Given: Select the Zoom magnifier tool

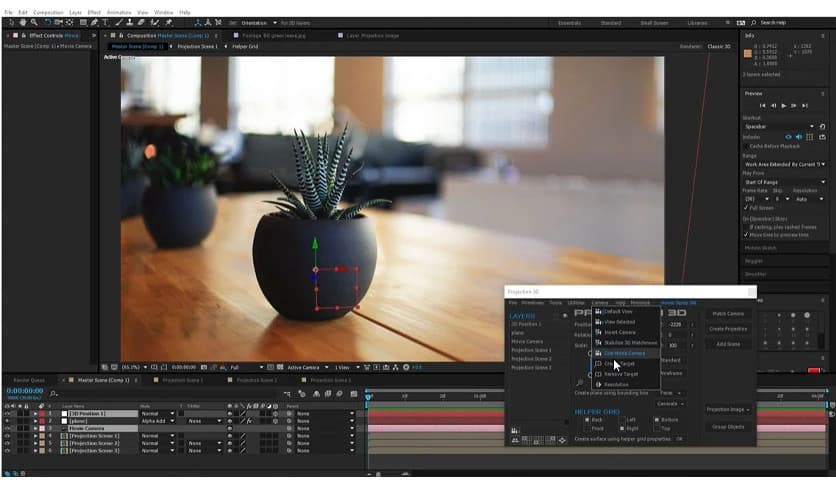Looking at the screenshot, I should [x=34, y=23].
